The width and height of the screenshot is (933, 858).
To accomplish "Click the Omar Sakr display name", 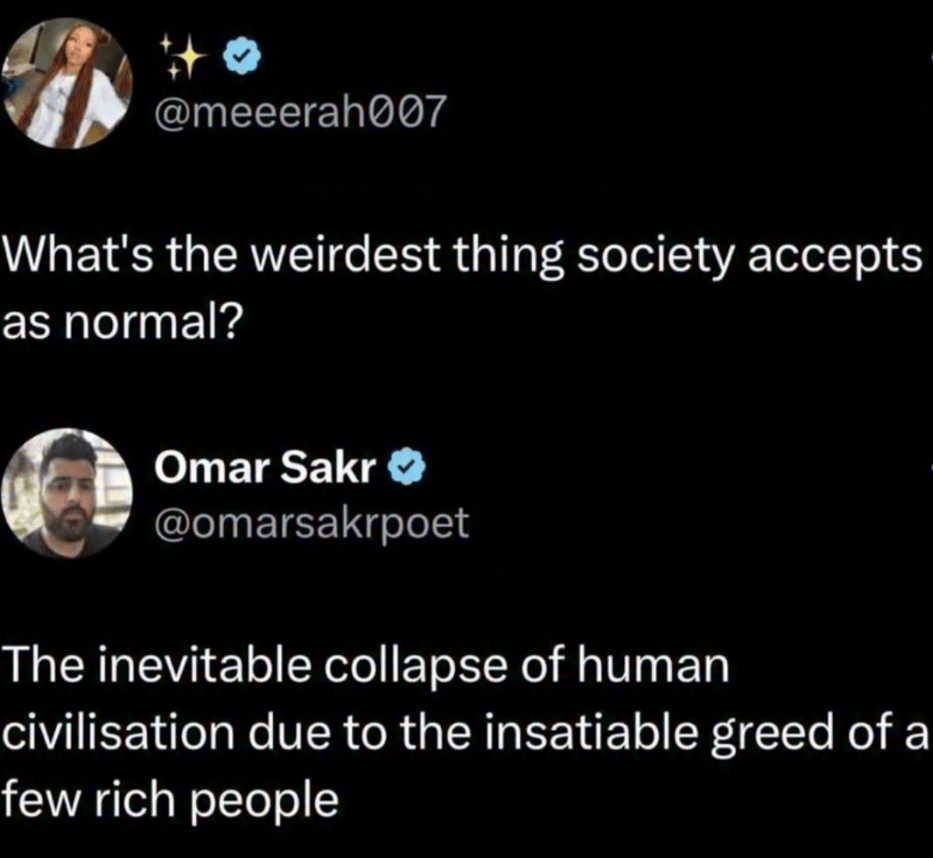I will tap(263, 466).
